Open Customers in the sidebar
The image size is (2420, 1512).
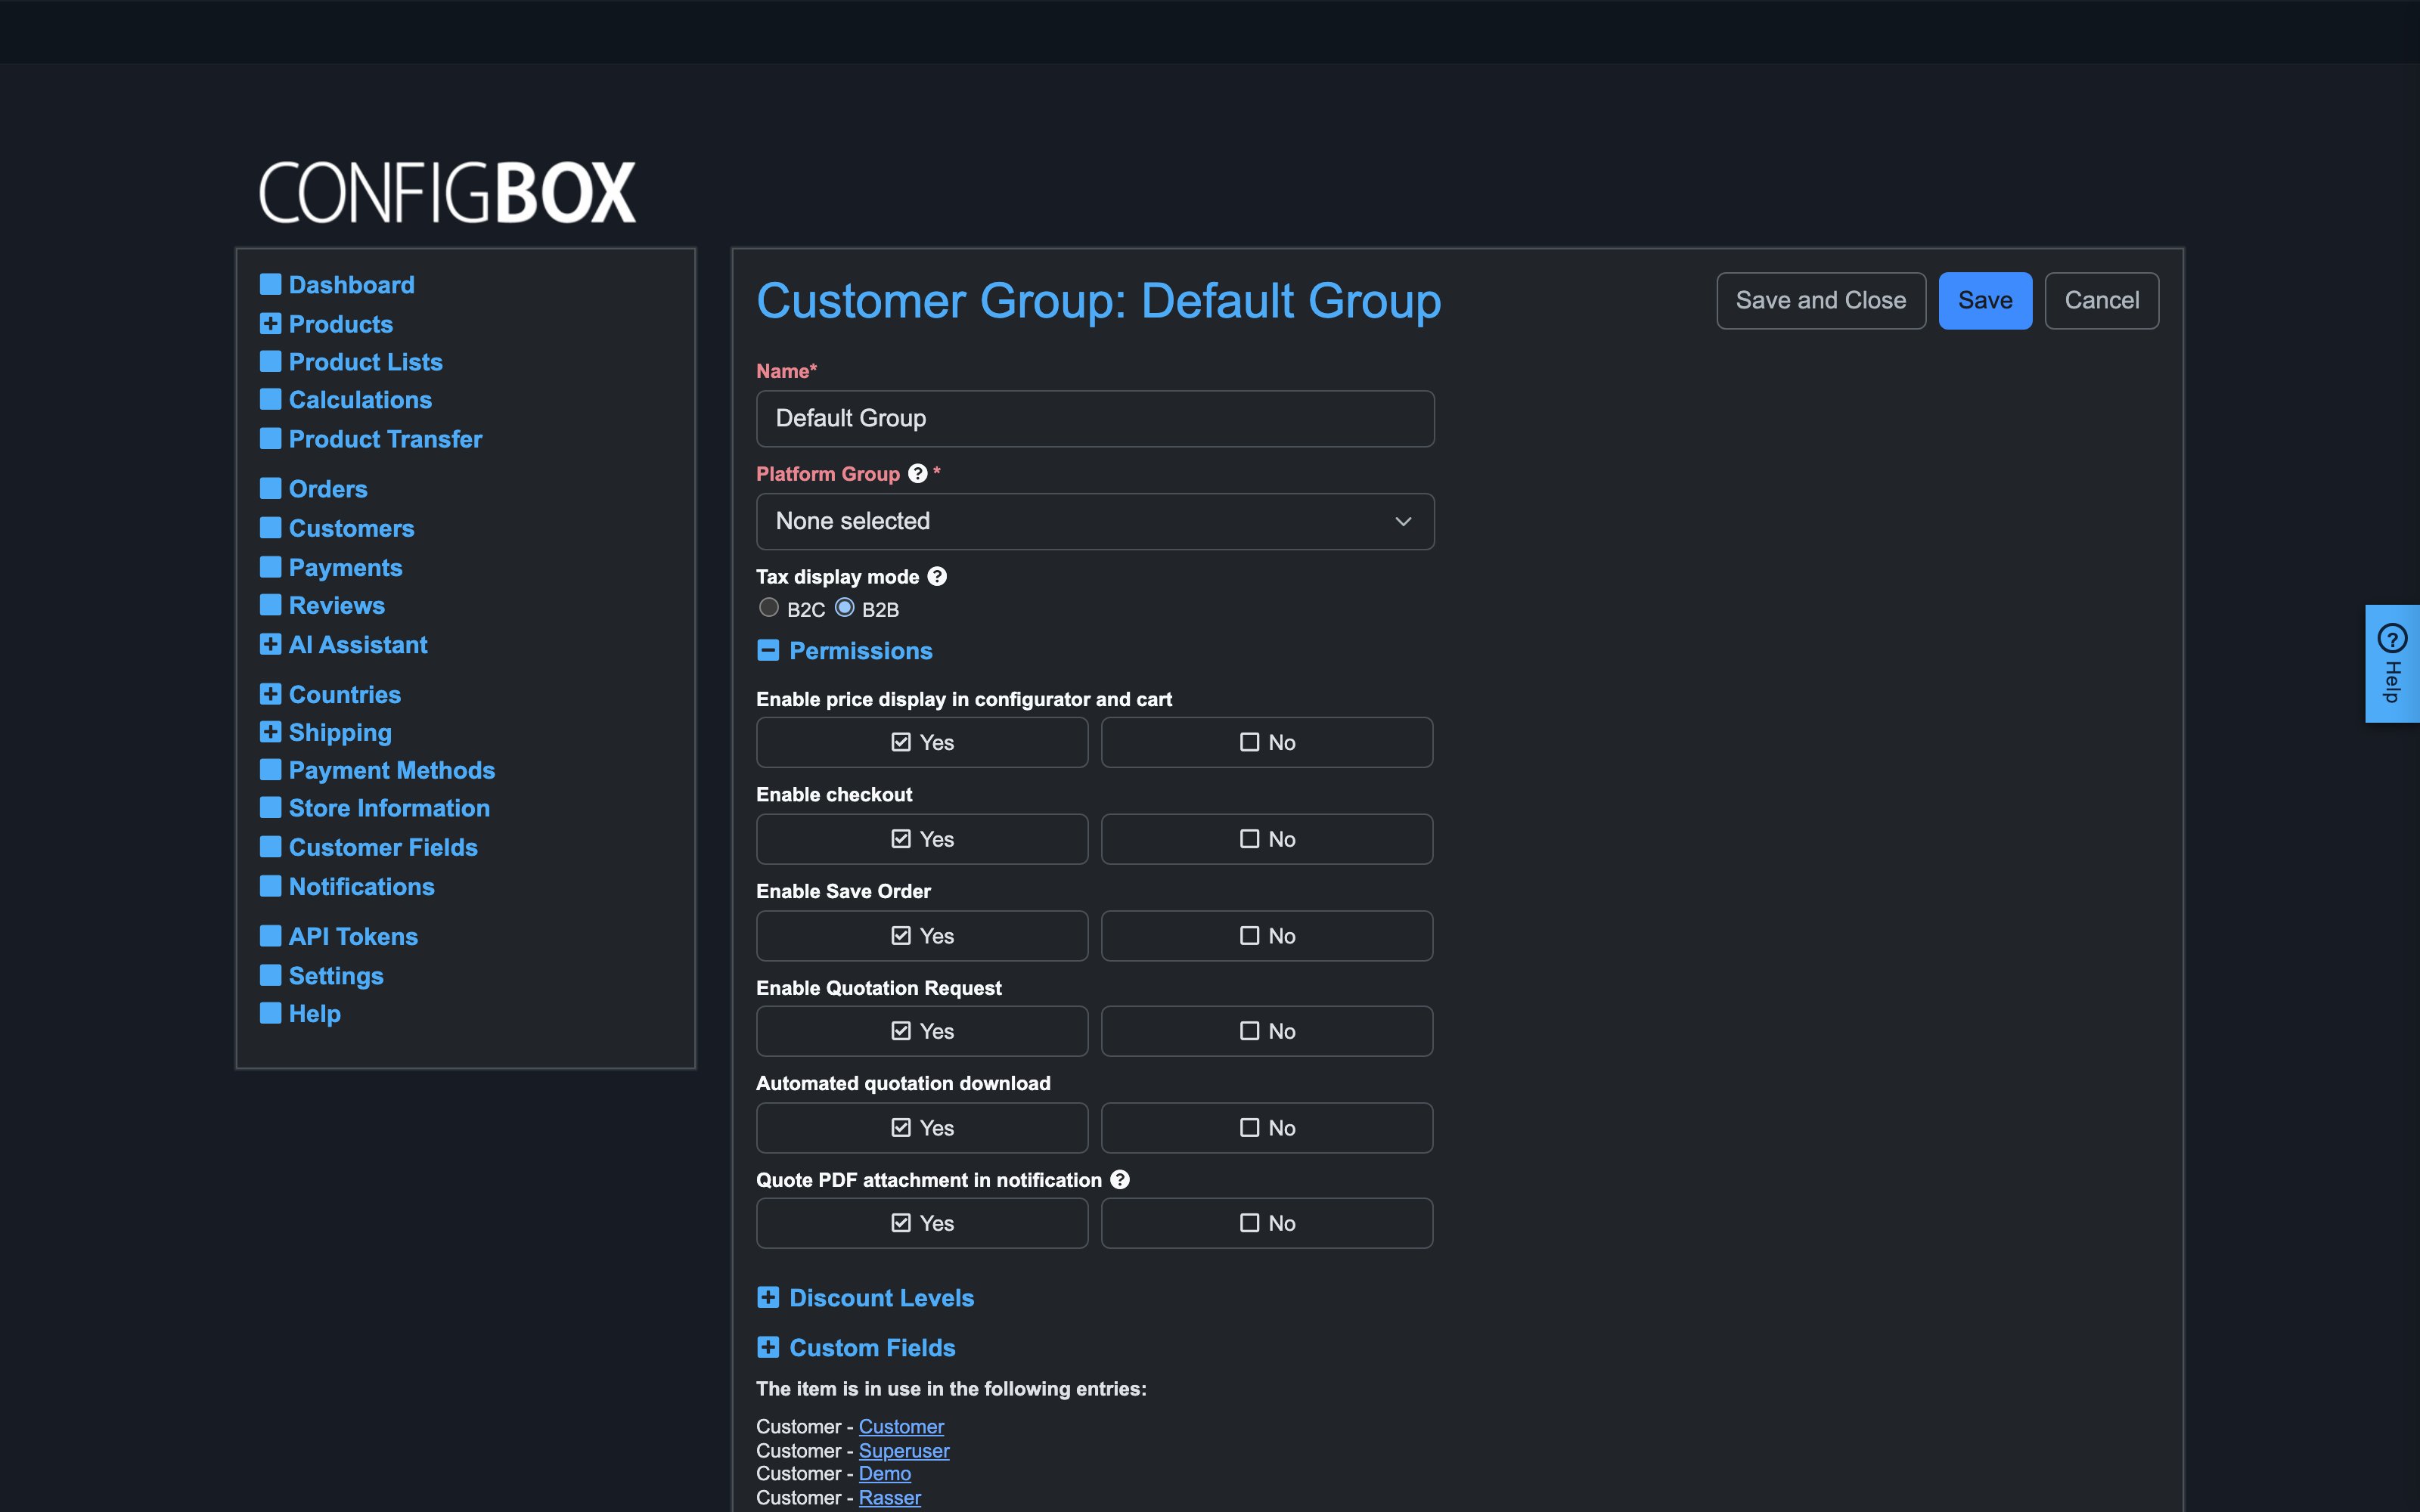click(351, 528)
